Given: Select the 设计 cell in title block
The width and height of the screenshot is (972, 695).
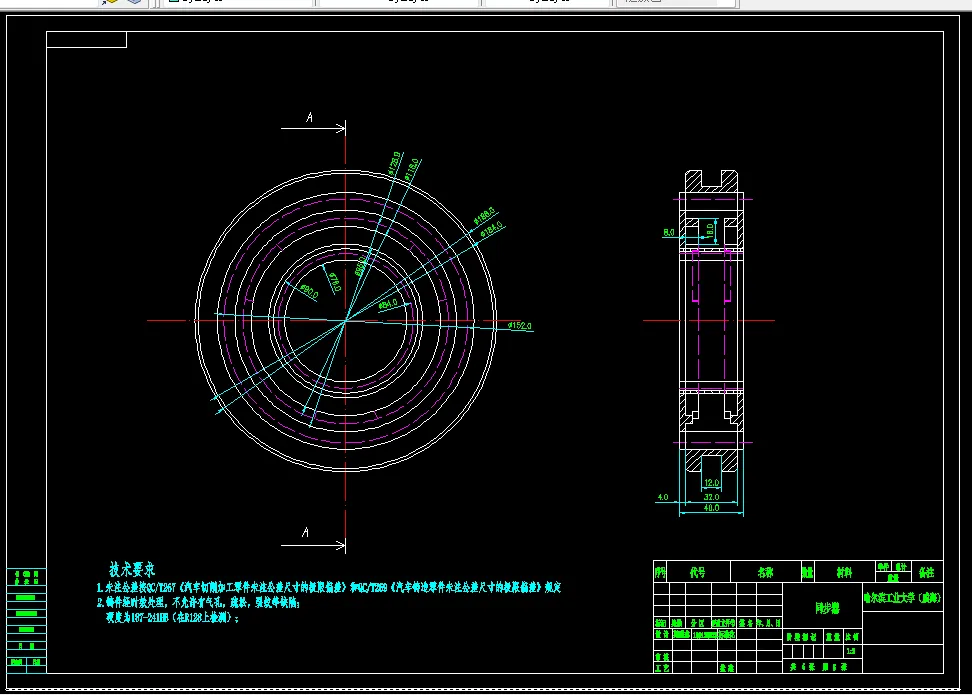Looking at the screenshot, I should click(x=662, y=634).
